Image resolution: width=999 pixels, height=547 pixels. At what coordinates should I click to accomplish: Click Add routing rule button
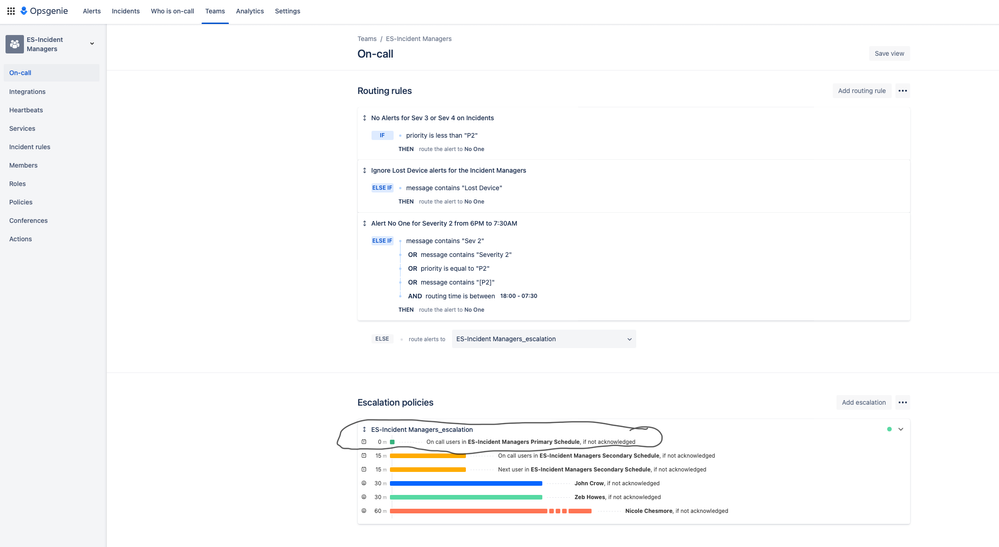(x=861, y=90)
